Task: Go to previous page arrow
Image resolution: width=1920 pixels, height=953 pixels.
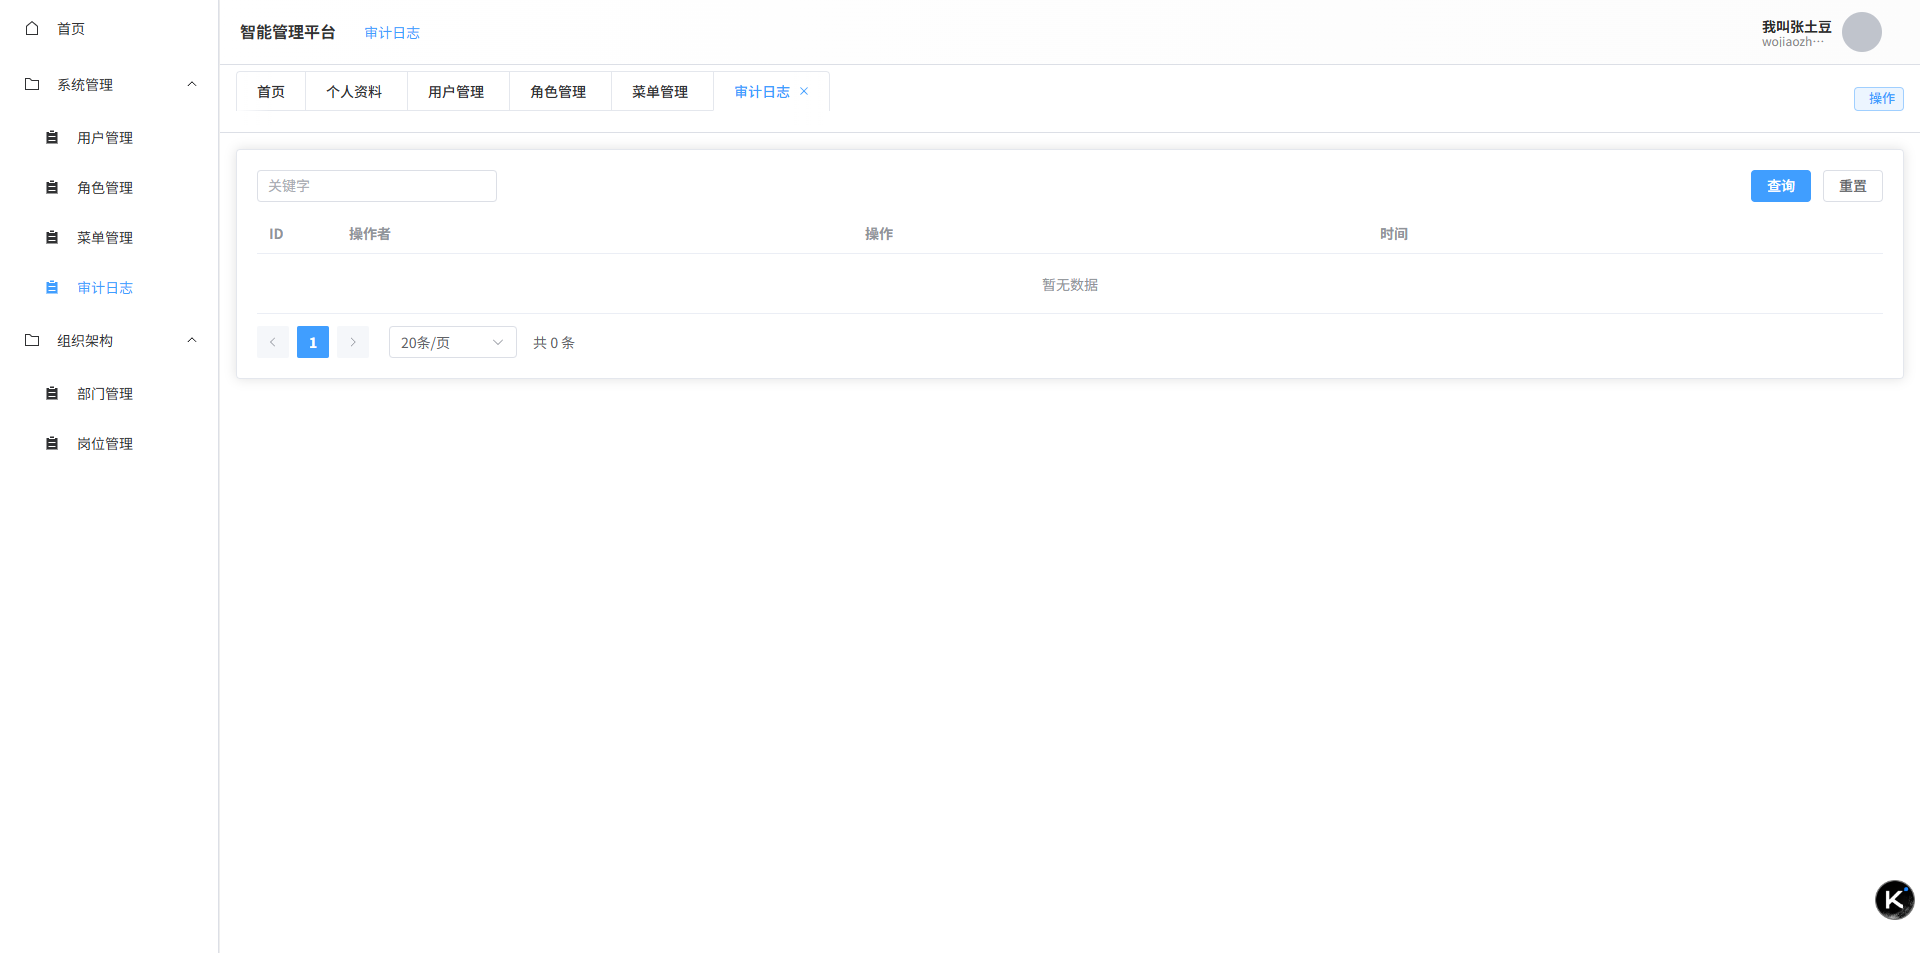Action: 273,342
